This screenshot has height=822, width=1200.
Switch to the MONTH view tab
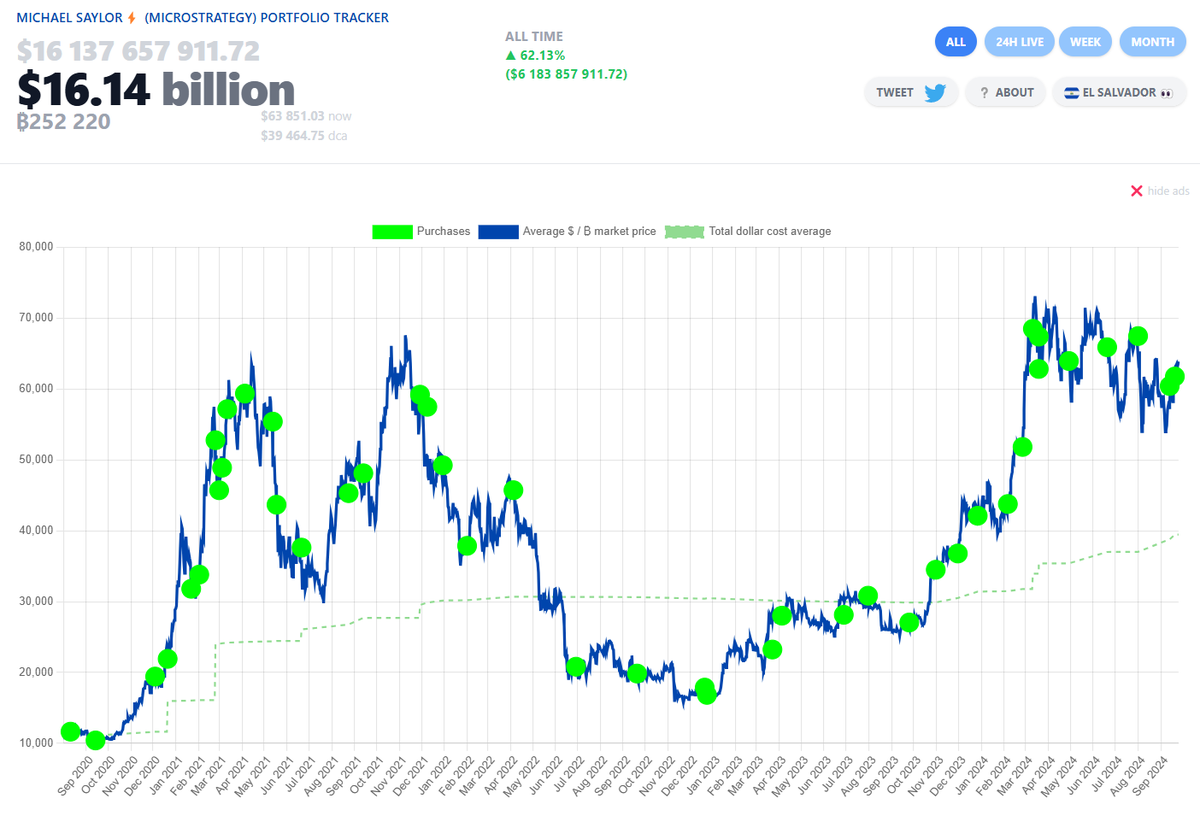coord(1152,41)
